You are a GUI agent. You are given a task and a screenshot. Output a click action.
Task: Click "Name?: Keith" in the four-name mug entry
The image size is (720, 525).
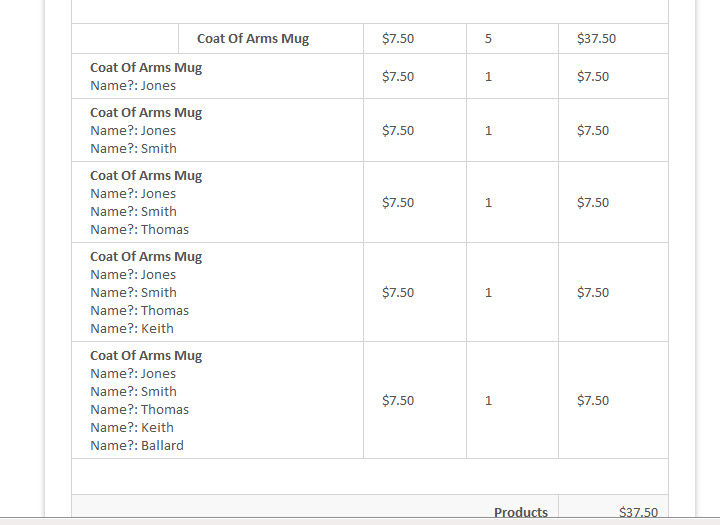click(x=132, y=329)
